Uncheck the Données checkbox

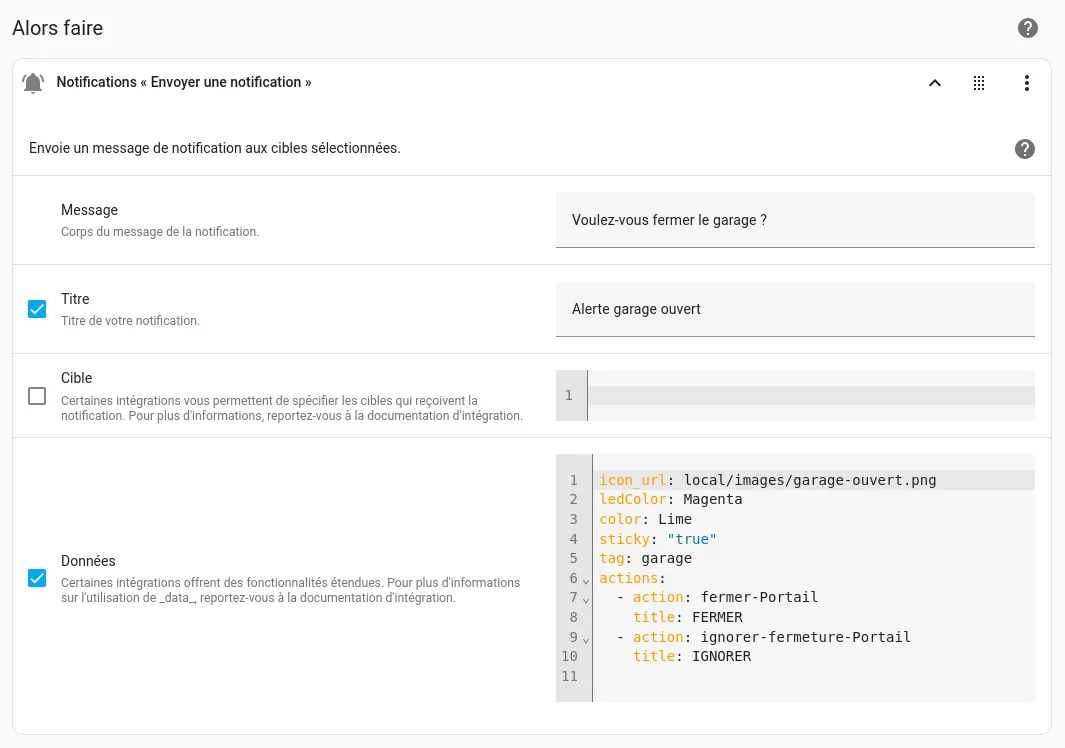37,578
